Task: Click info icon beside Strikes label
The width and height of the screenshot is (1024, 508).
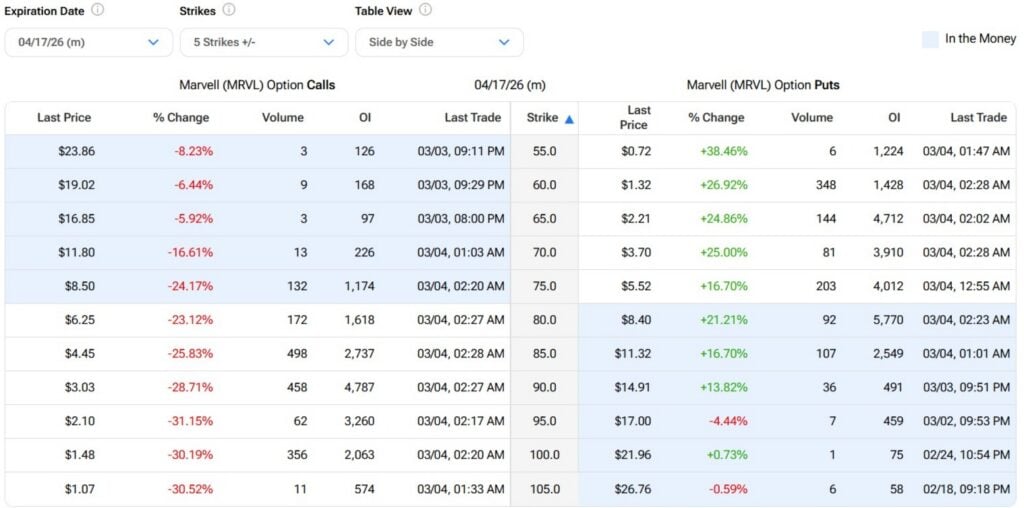Action: (229, 10)
